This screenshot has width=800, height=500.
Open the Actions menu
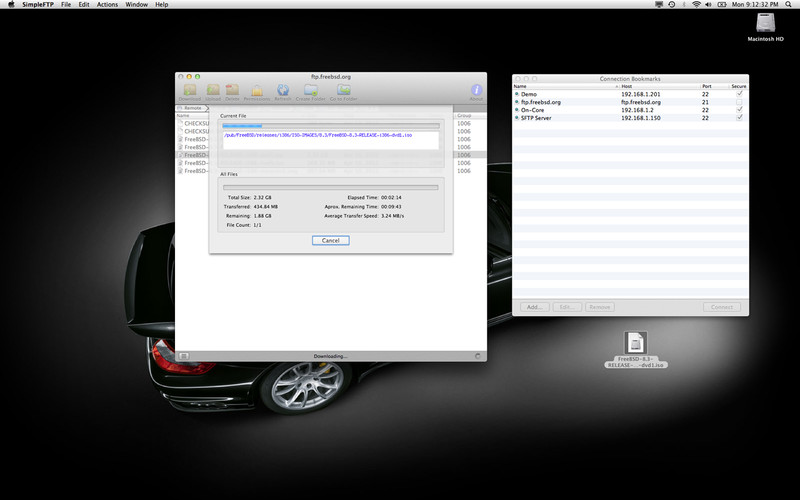[x=107, y=5]
